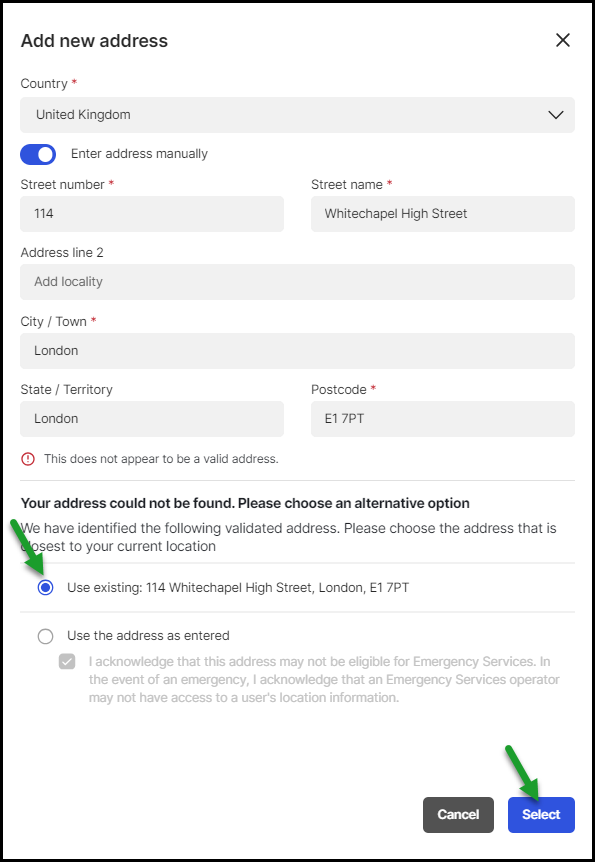This screenshot has height=862, width=595.
Task: Toggle Enter address manually switch
Action: (38, 154)
